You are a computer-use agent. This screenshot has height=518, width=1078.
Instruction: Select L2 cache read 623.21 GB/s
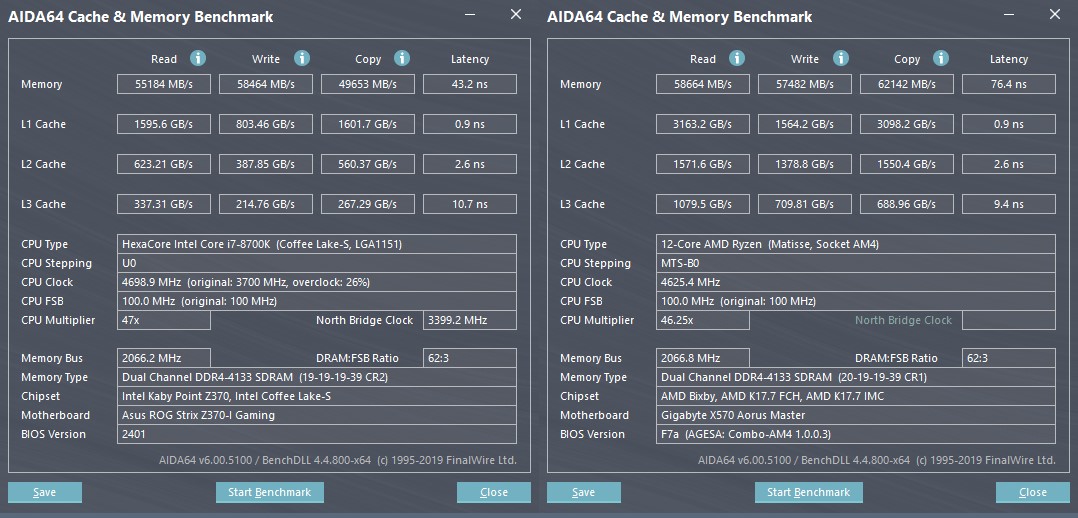[164, 164]
